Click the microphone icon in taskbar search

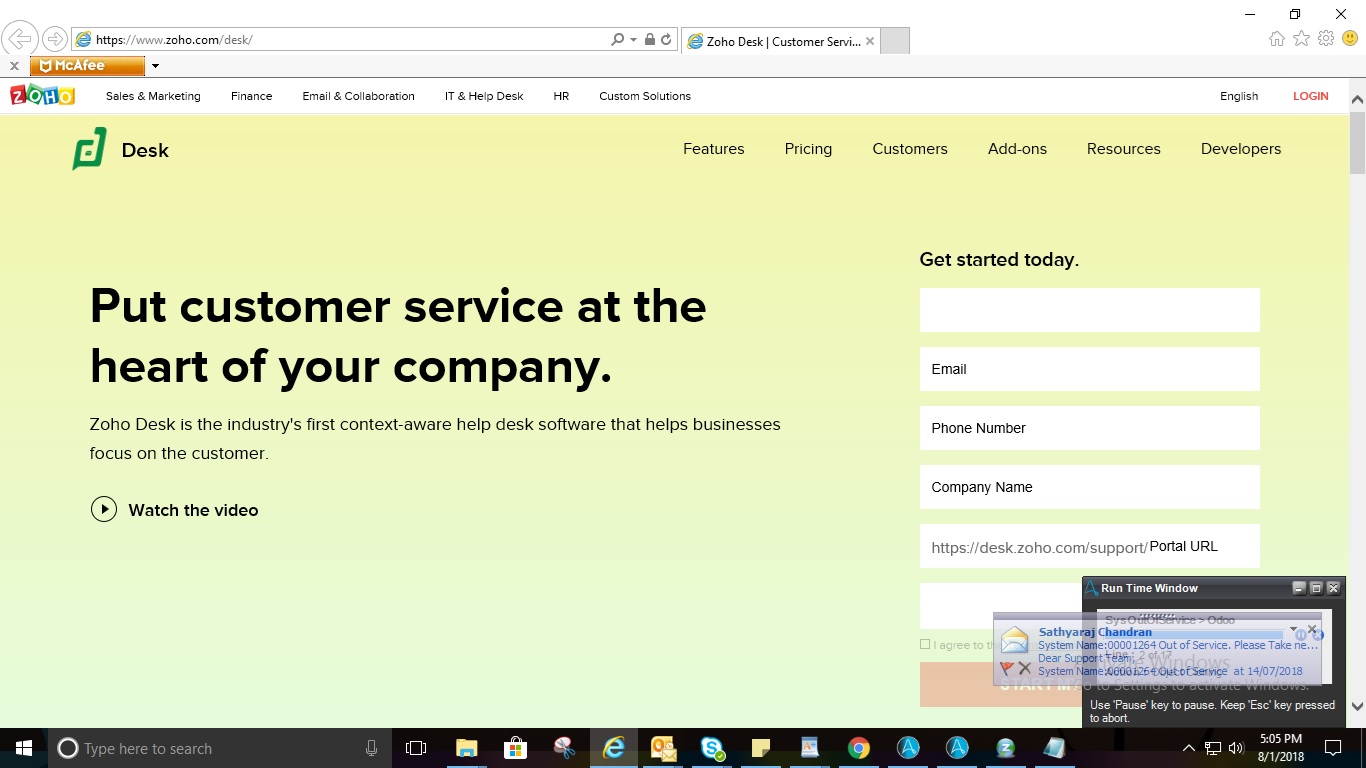point(371,748)
